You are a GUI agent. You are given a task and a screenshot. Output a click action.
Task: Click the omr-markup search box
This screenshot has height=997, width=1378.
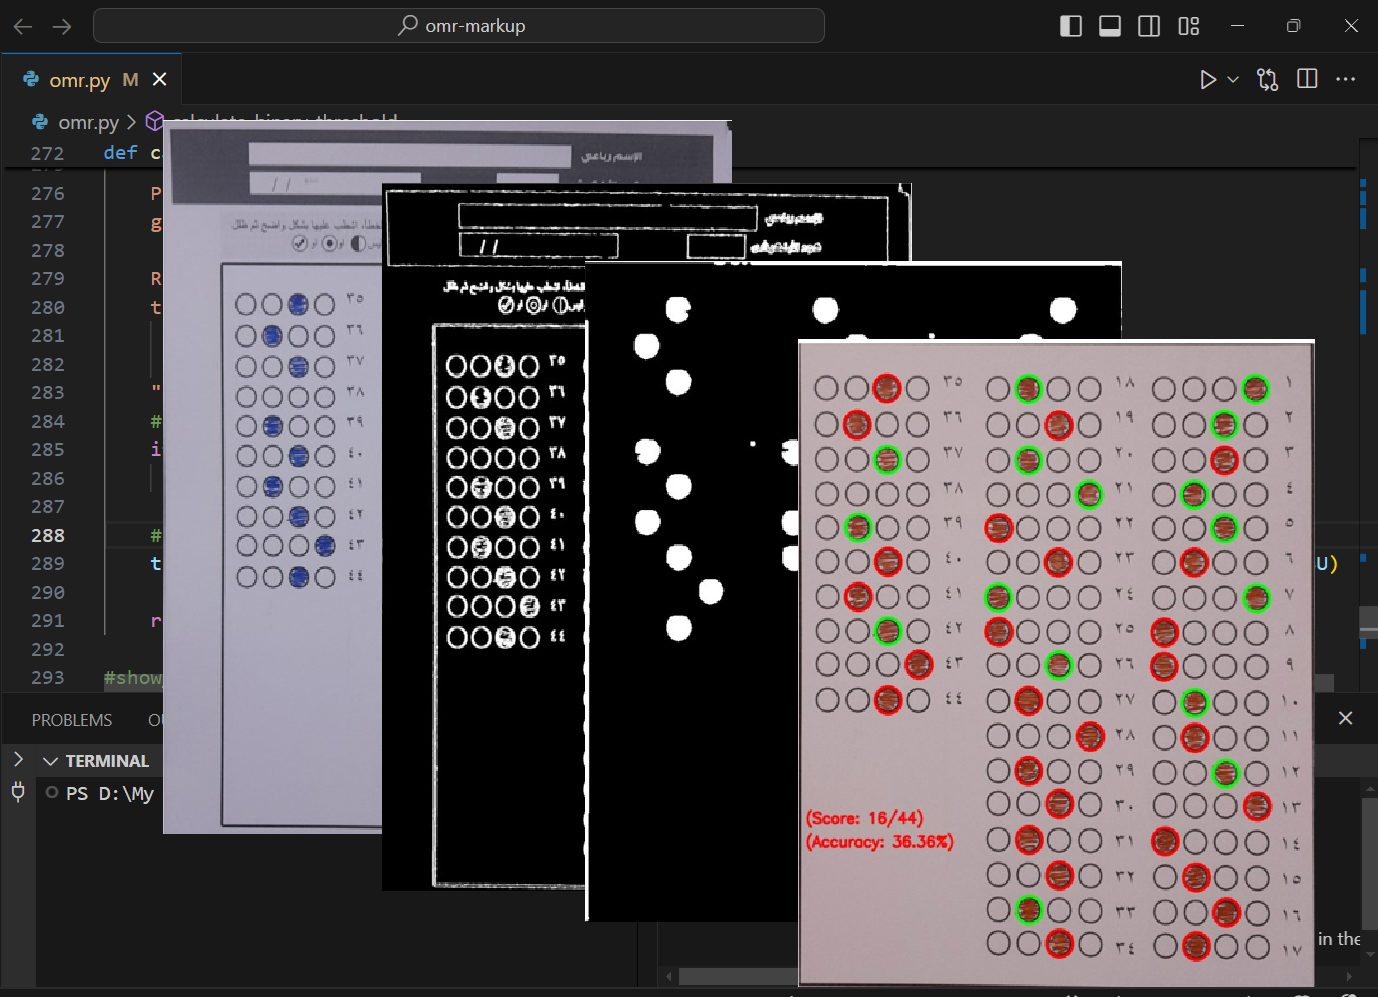point(459,26)
